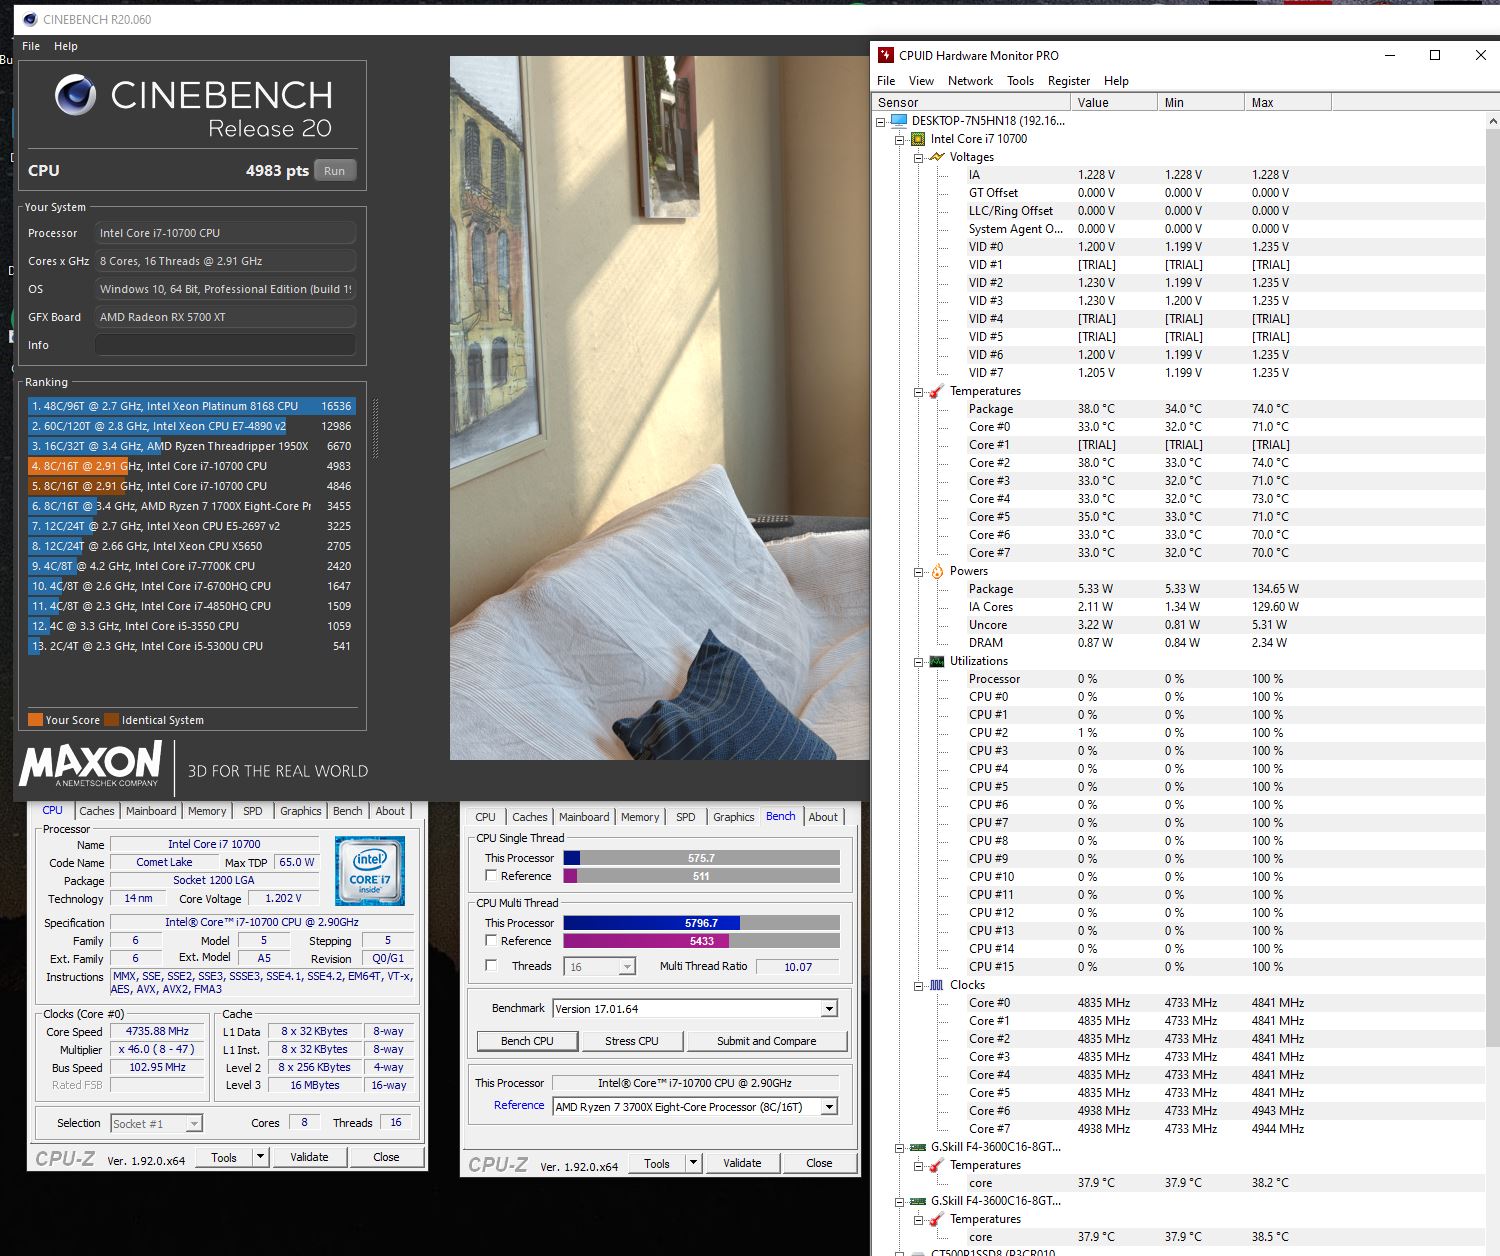Open the Cinebench File menu
Screen dimensions: 1500x1256
pos(31,46)
